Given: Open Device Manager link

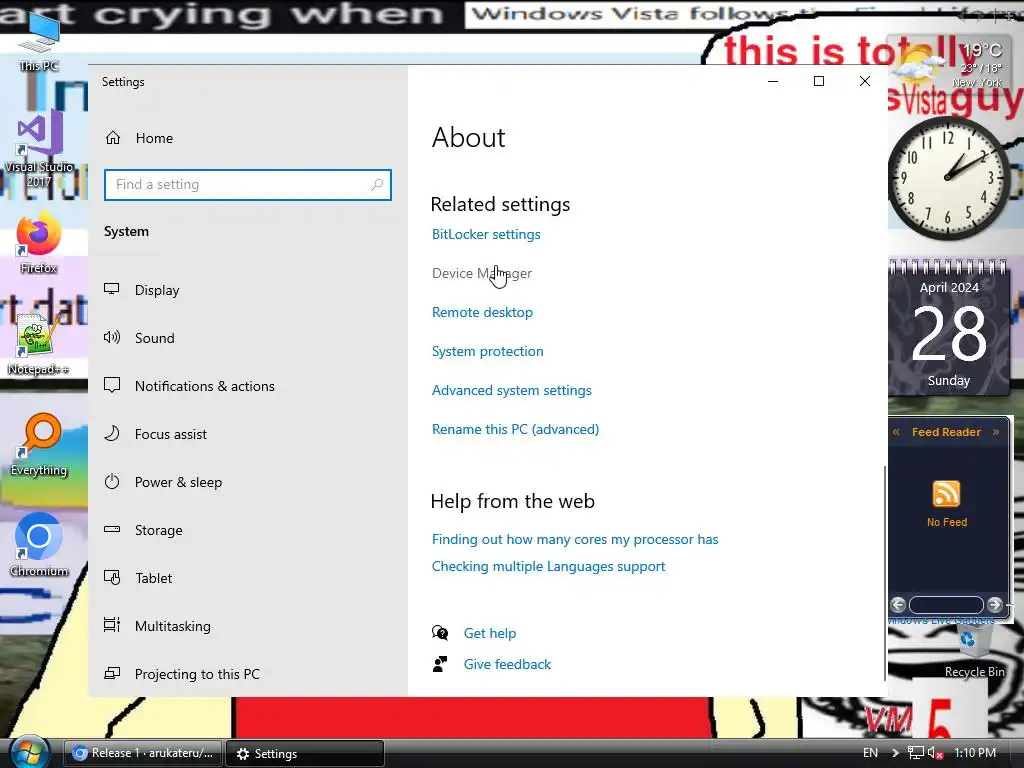Looking at the screenshot, I should pos(482,273).
